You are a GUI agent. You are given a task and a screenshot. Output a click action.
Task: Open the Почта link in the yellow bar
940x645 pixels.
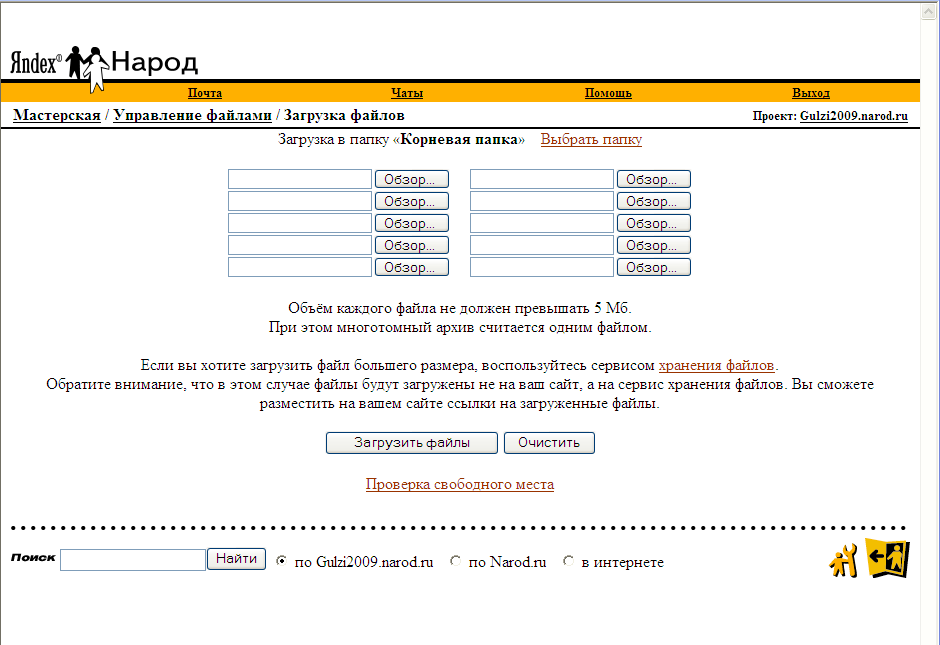(x=204, y=93)
